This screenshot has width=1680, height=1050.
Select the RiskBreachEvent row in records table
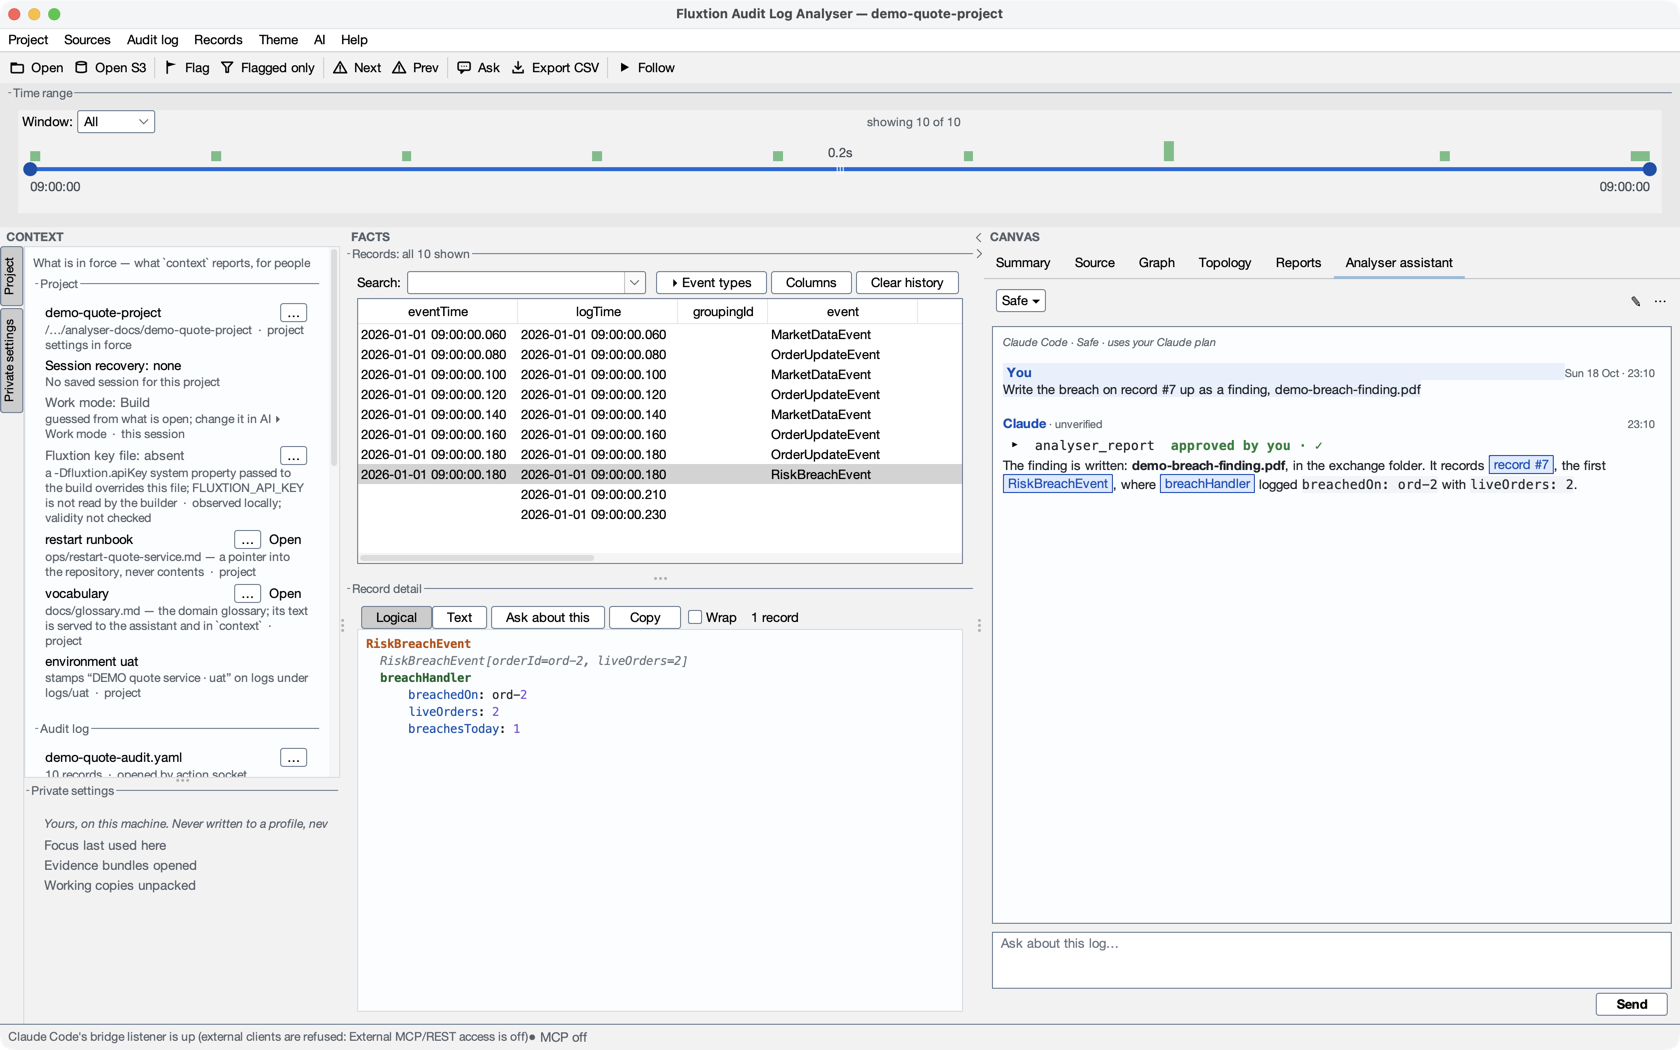pos(660,475)
